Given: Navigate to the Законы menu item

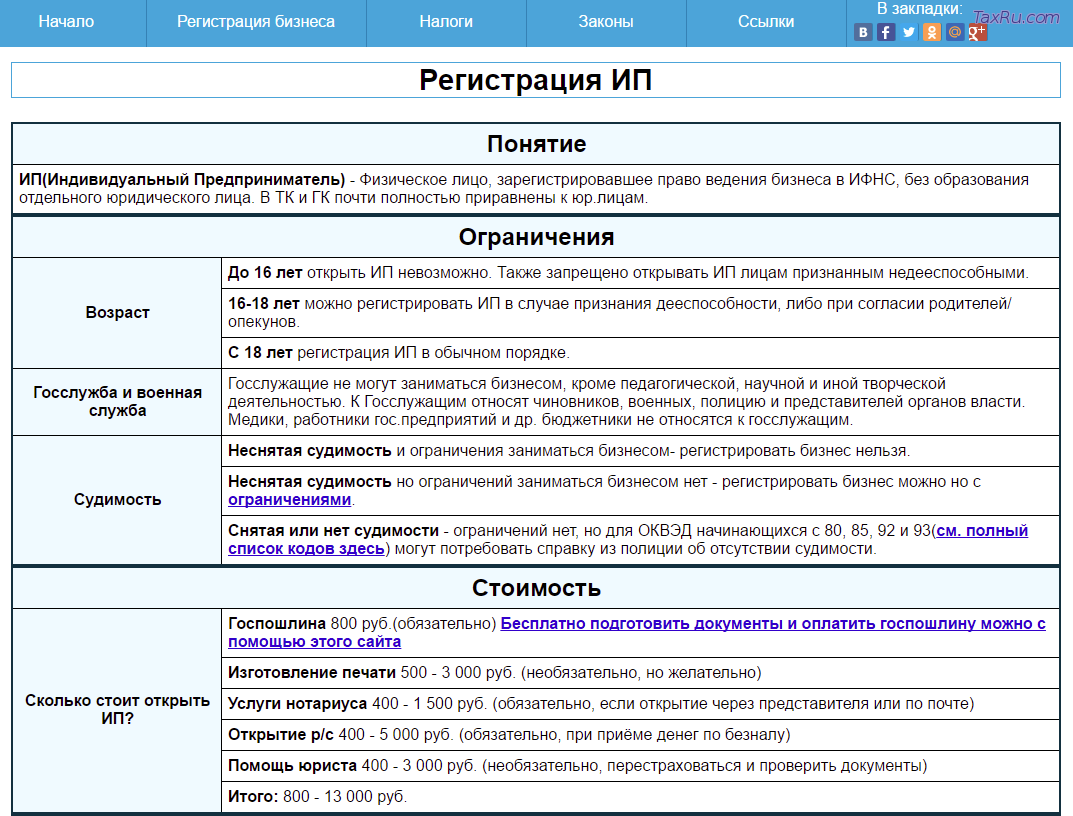Looking at the screenshot, I should pos(606,22).
